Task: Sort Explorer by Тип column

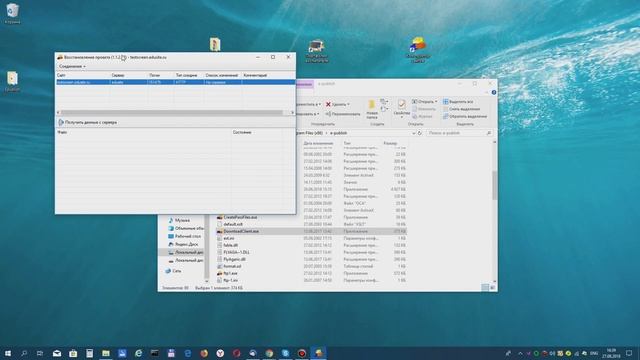Action: [x=347, y=144]
